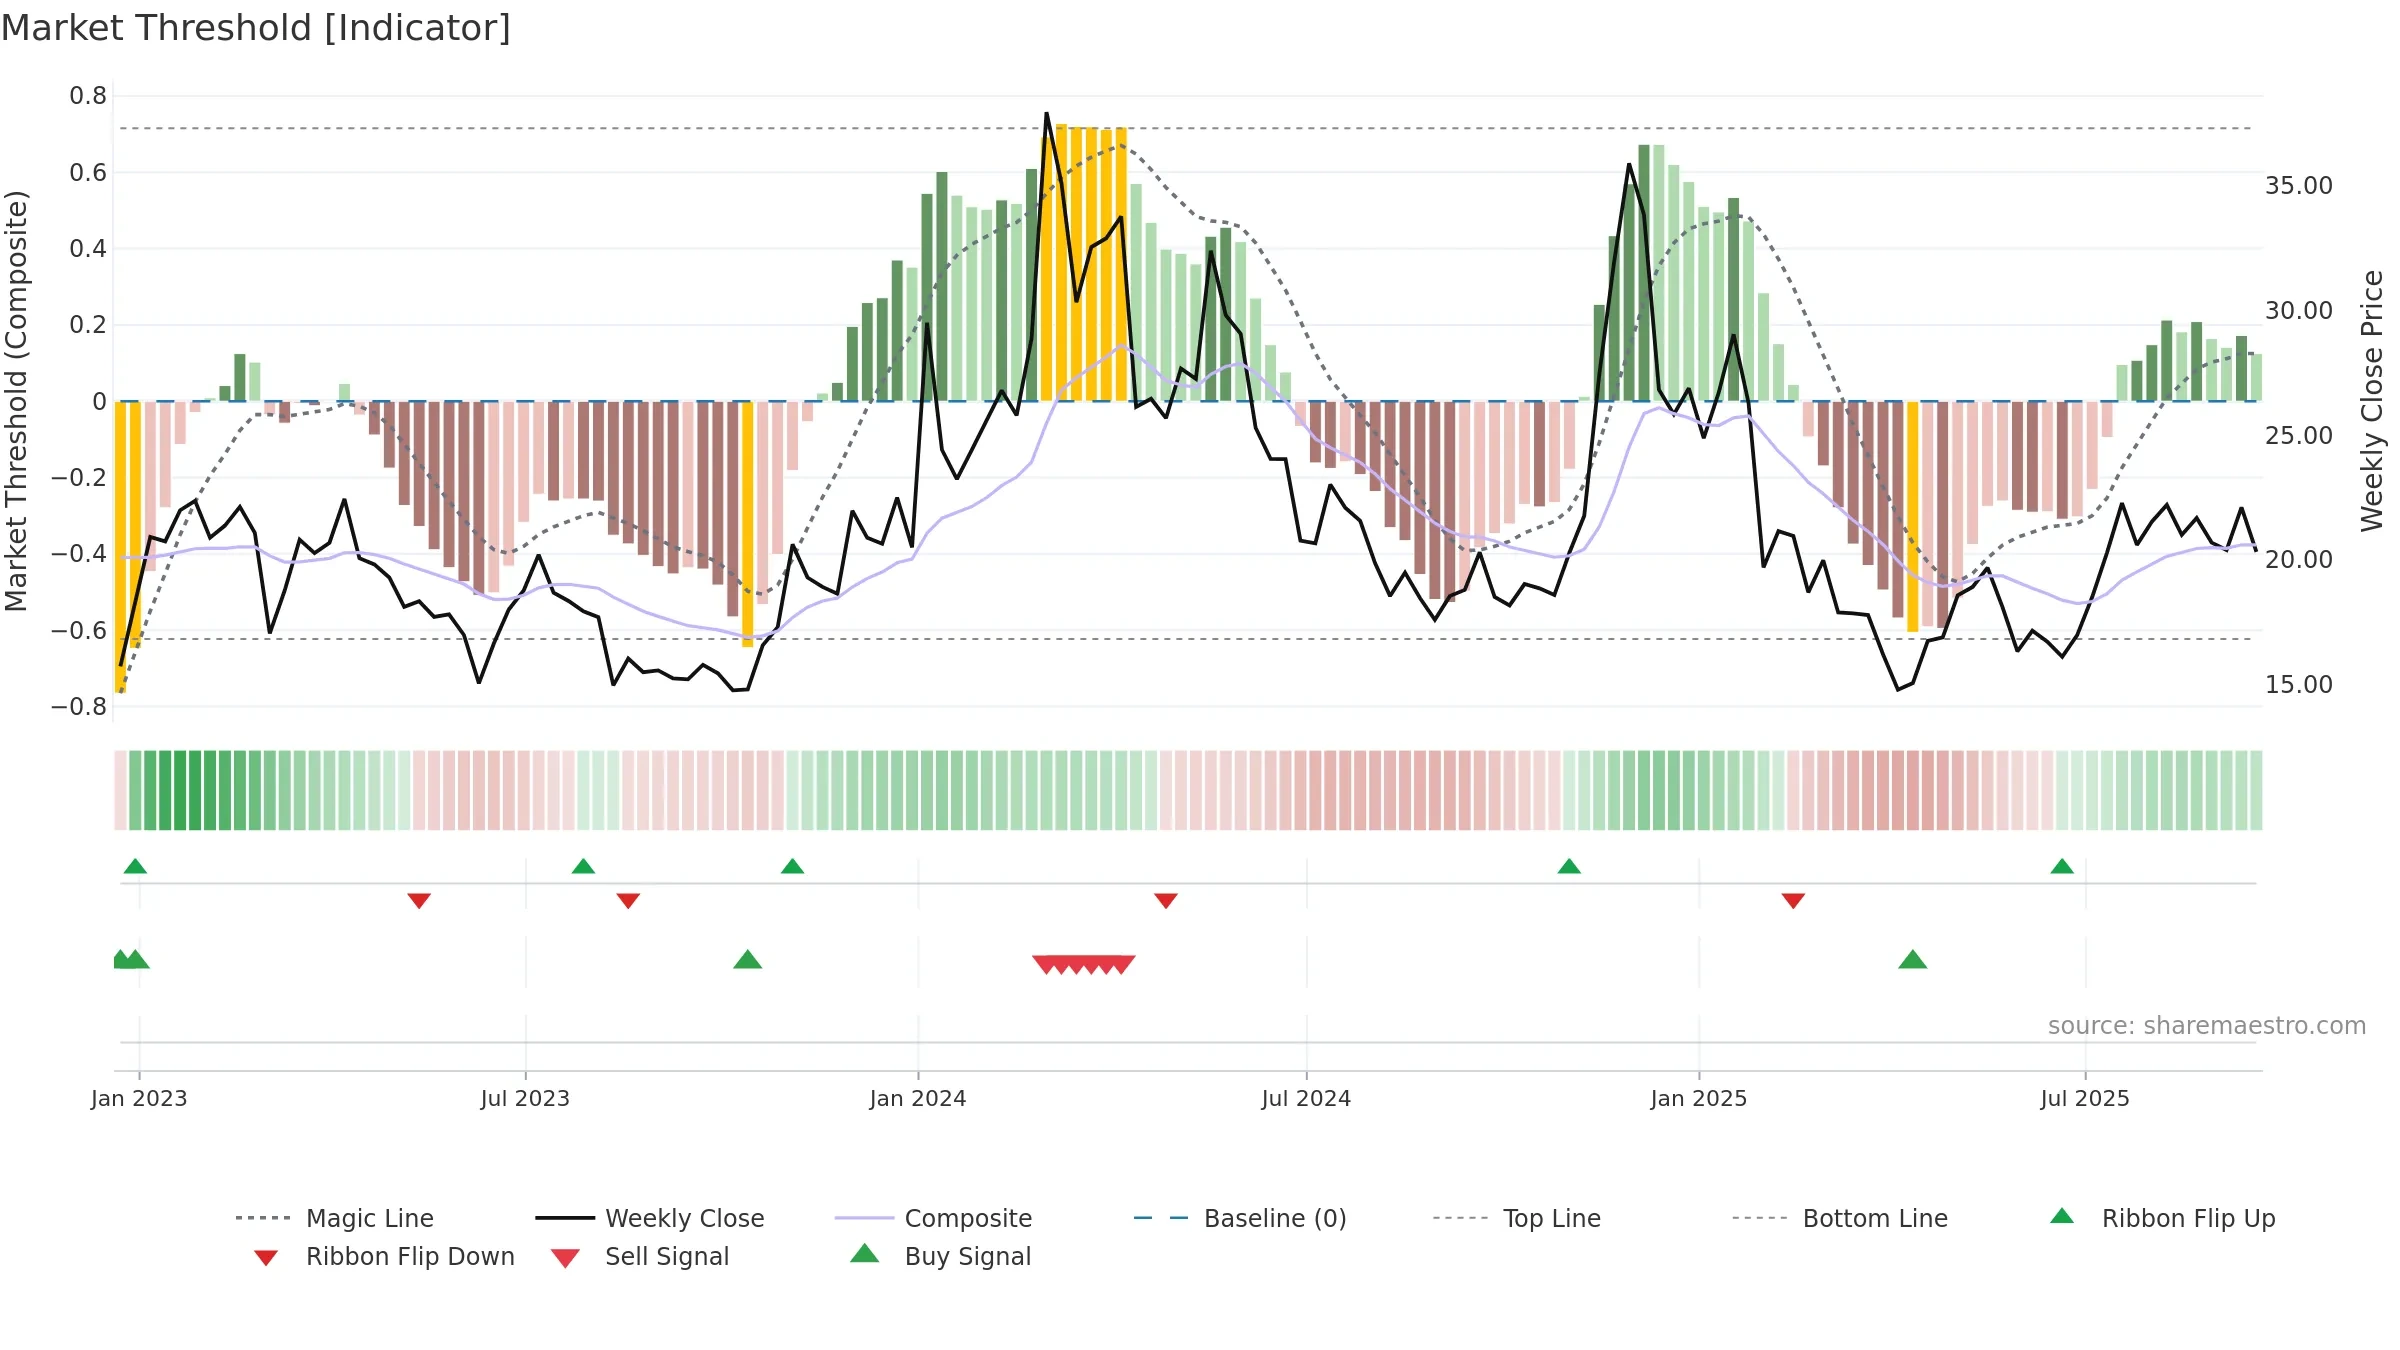This screenshot has width=2400, height=1350.
Task: Toggle the Weekly Close legend entry
Action: pos(650,1218)
